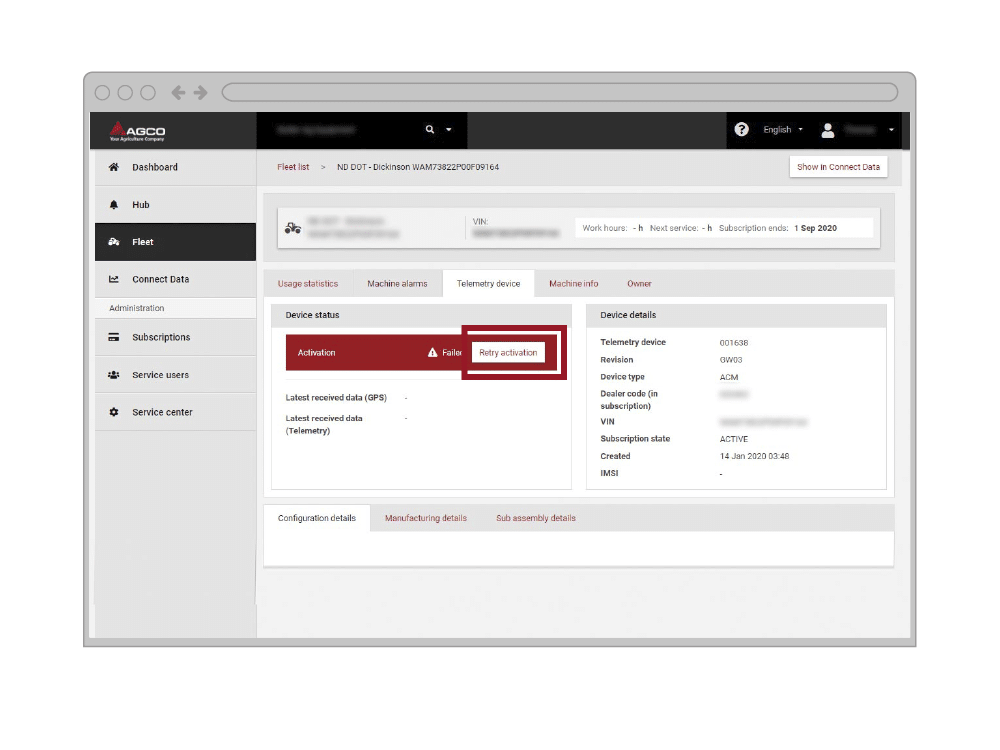The image size is (1000, 750).
Task: Open Hub in the sidebar
Action: [175, 205]
